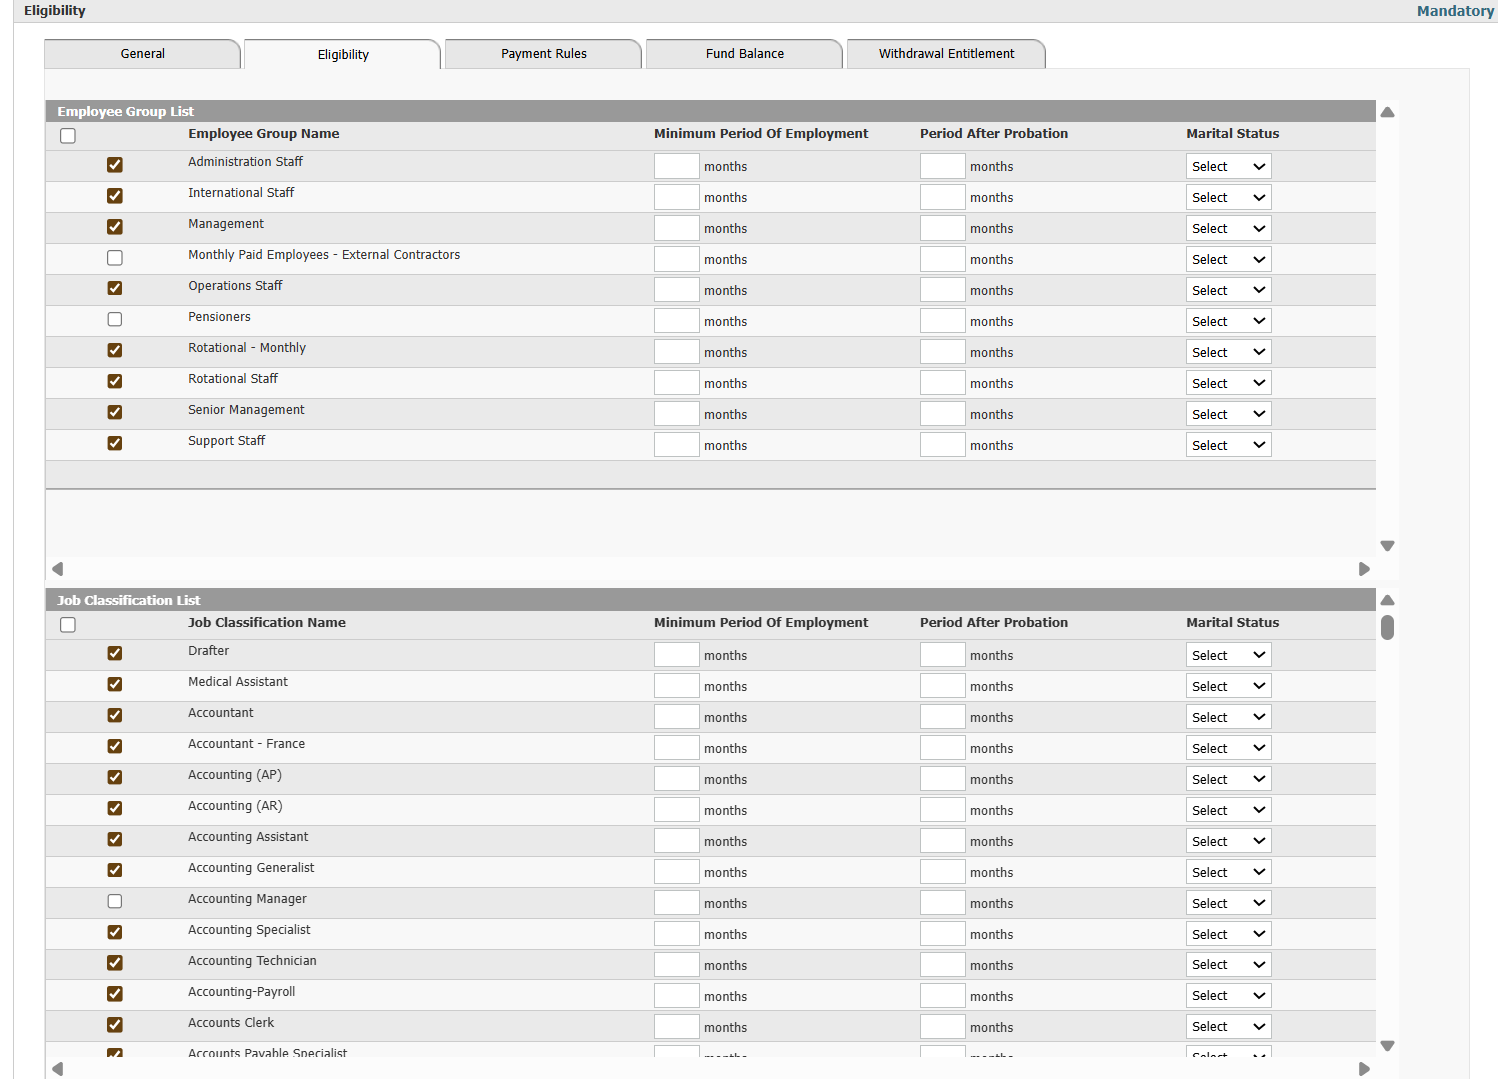Open Marital Status dropdown for Accounting Technician
Image resolution: width=1498 pixels, height=1079 pixels.
pyautogui.click(x=1229, y=966)
